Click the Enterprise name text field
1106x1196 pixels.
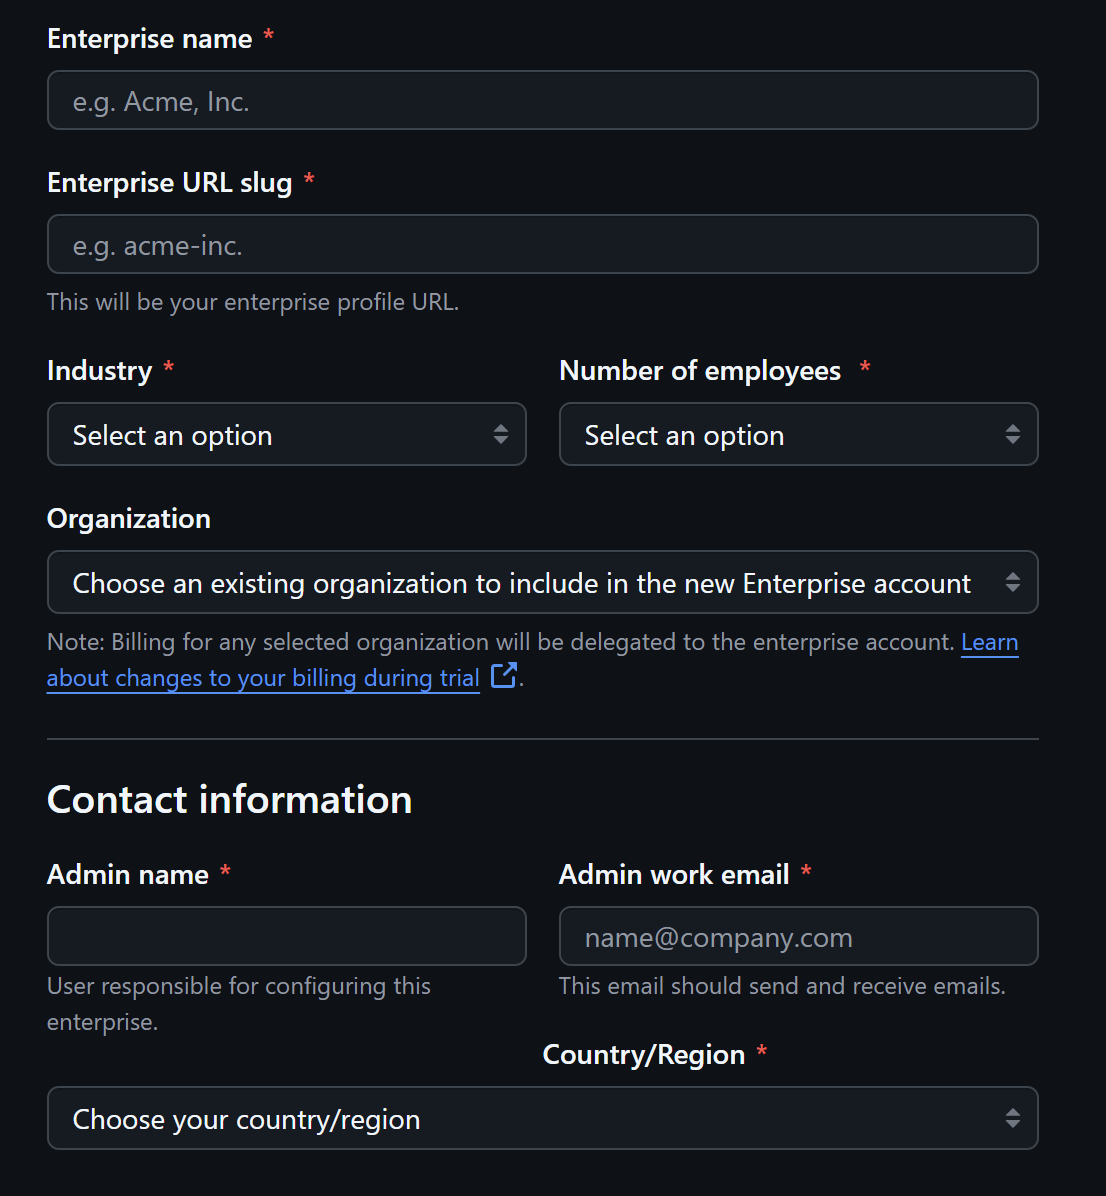tap(542, 101)
